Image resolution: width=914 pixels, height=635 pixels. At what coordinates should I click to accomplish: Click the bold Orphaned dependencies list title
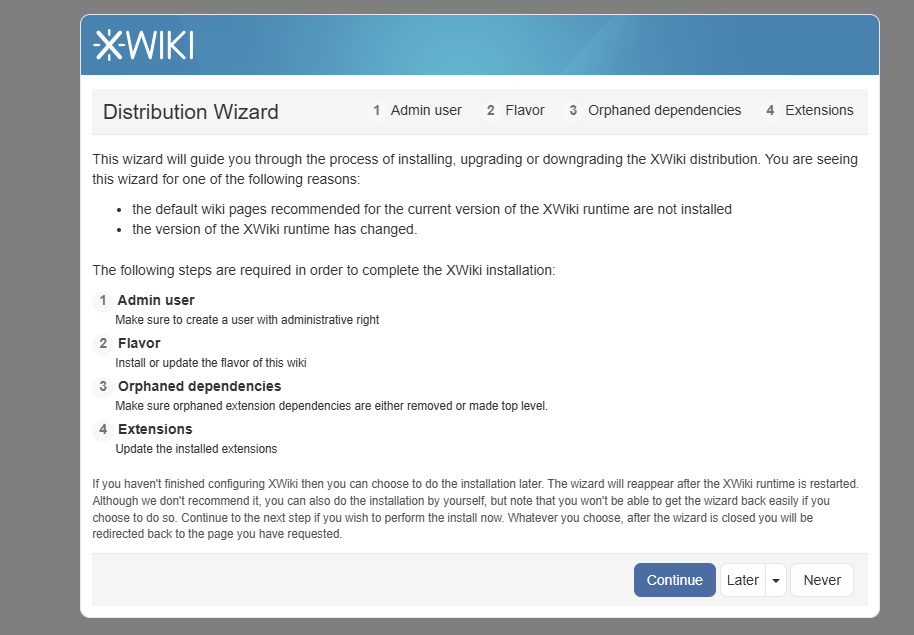coord(199,386)
